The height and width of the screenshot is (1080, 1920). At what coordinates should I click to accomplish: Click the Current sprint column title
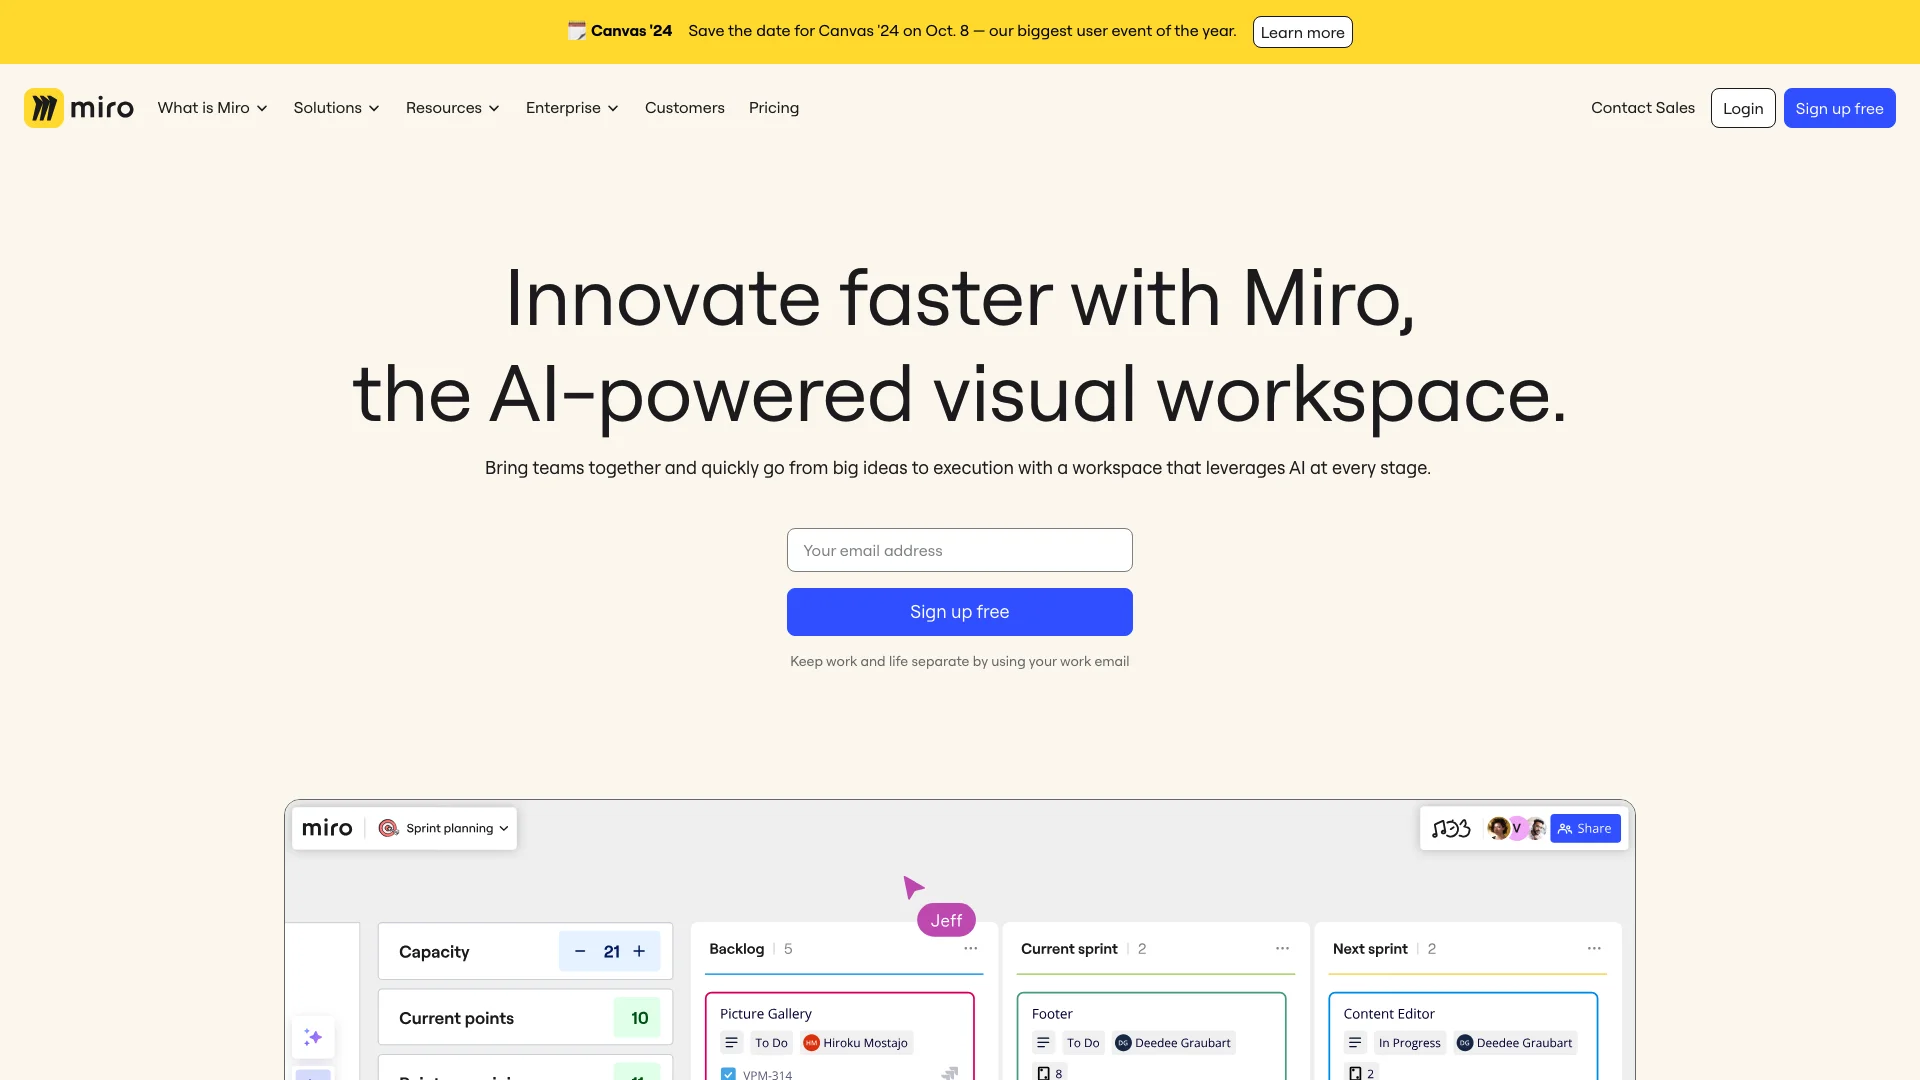(x=1069, y=948)
